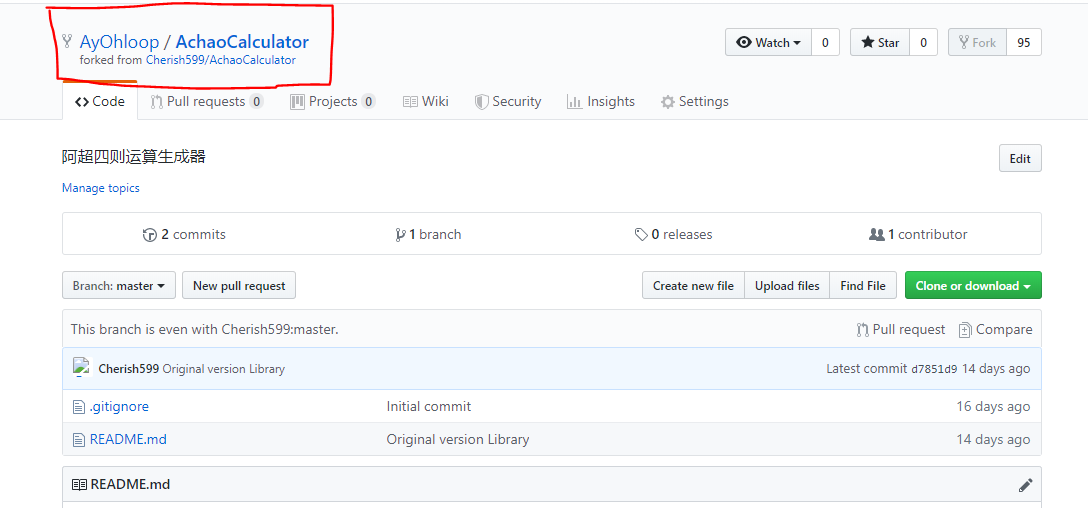This screenshot has height=508, width=1088.
Task: Click the book icon in README.md header
Action: [x=79, y=484]
